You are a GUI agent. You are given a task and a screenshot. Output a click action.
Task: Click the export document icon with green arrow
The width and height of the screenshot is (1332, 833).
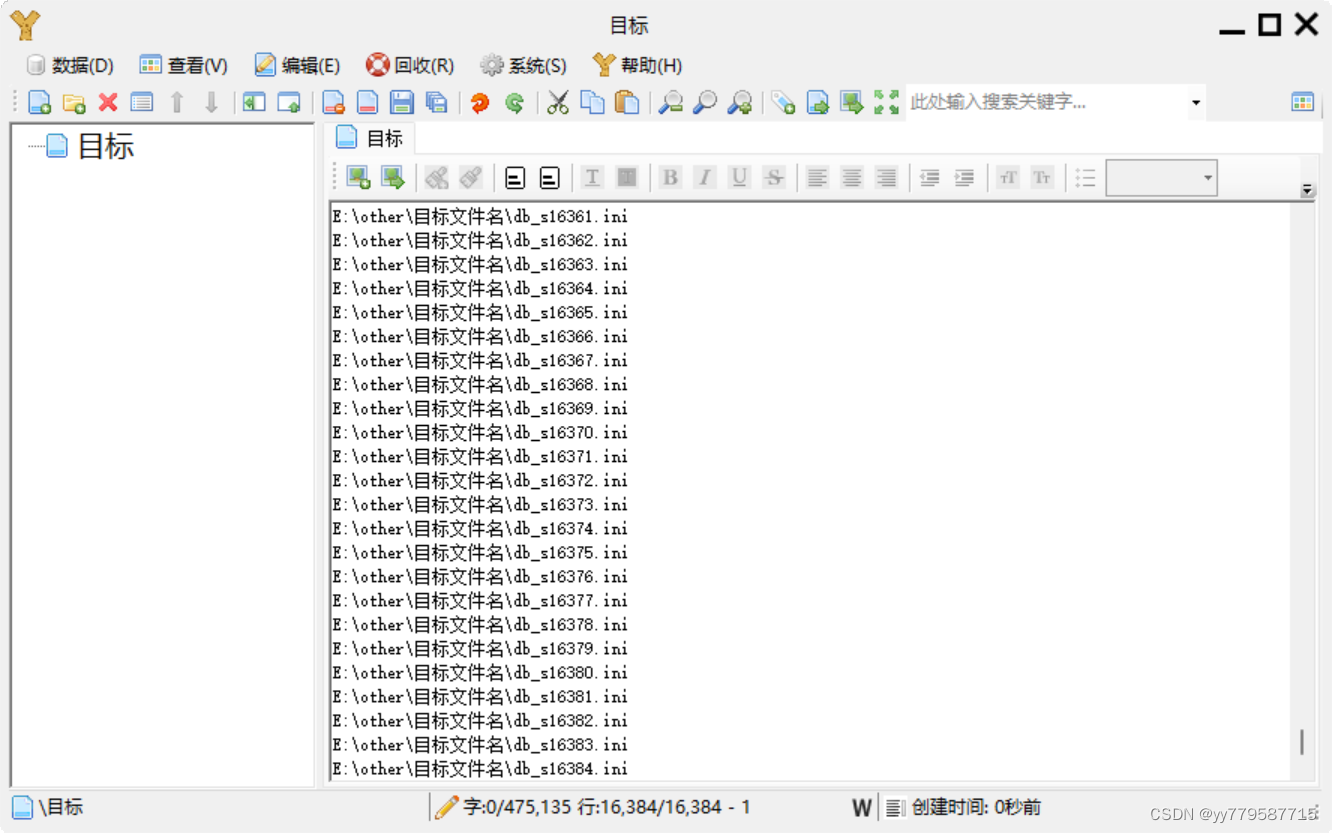[x=818, y=102]
